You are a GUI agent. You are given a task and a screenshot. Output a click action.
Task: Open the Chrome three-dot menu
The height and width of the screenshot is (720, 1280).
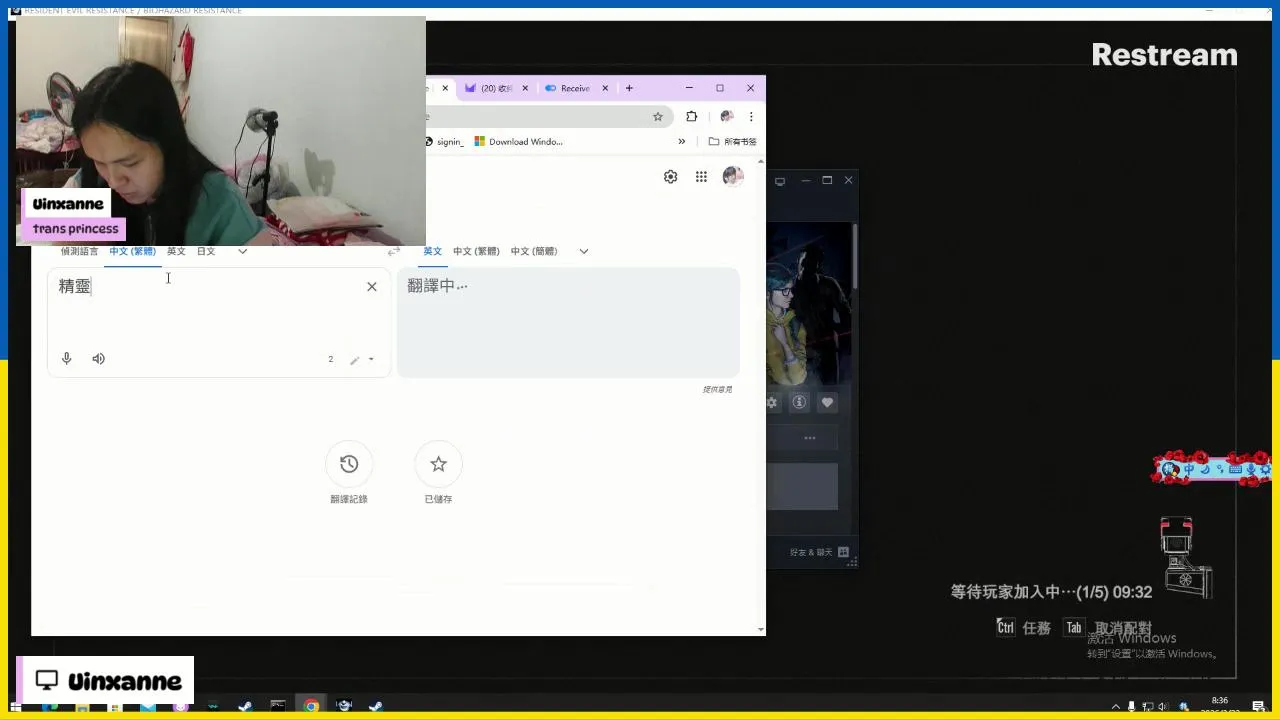pyautogui.click(x=752, y=116)
